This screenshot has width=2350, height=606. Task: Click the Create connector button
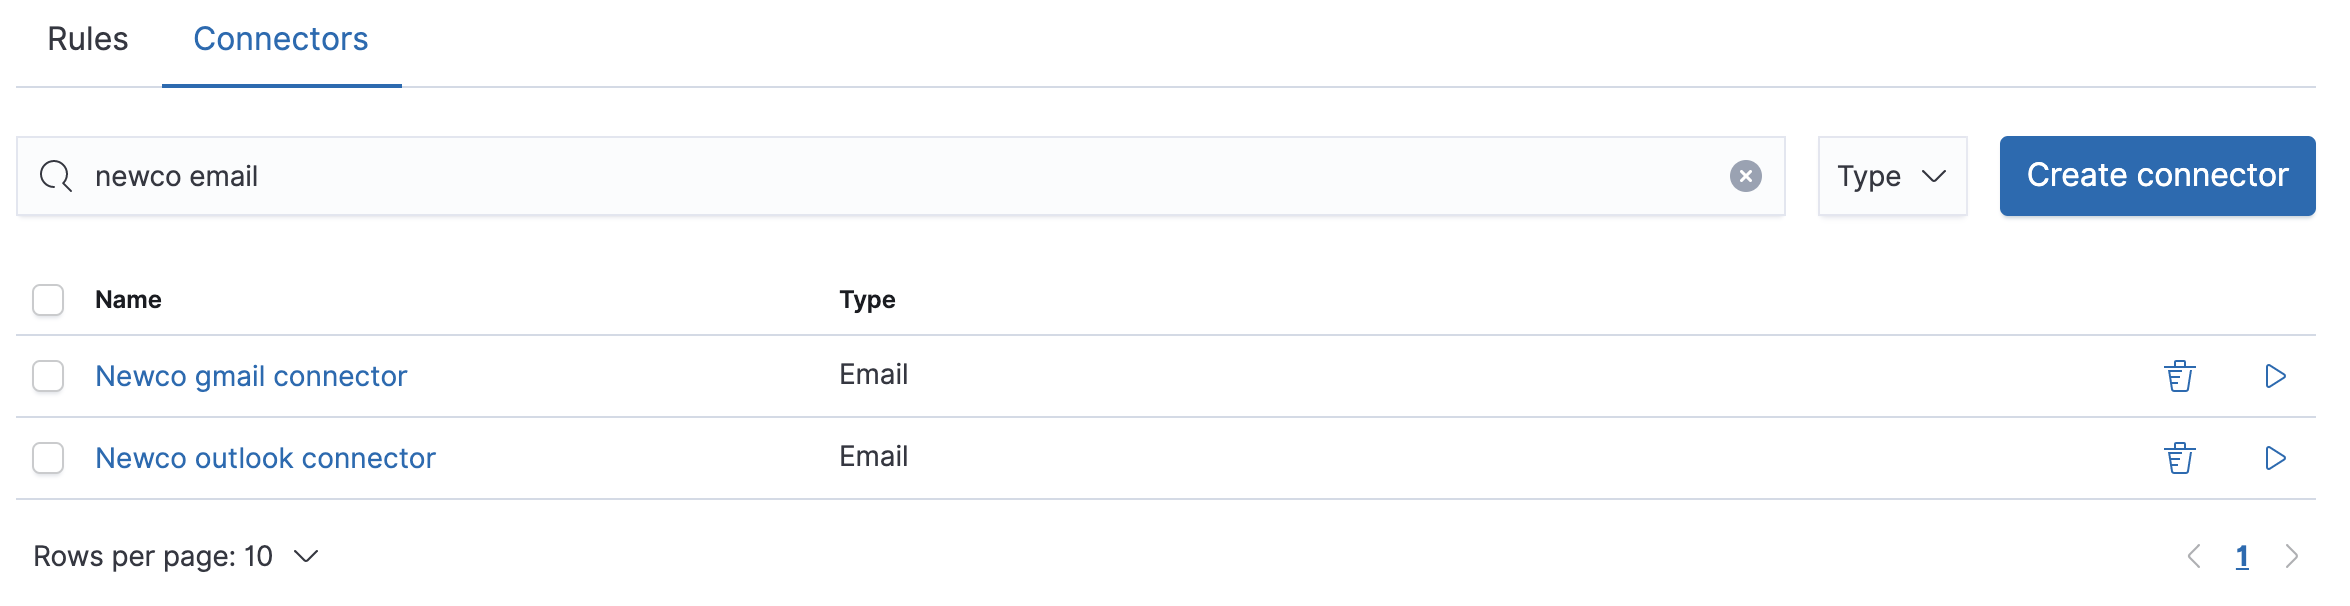click(2156, 176)
